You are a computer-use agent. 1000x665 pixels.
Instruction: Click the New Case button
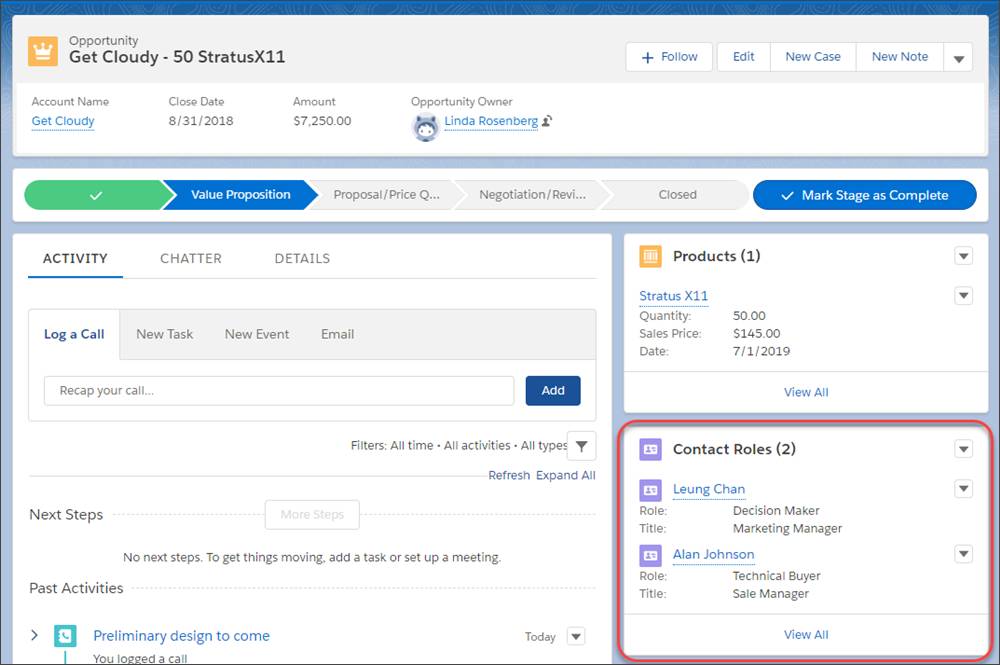[x=813, y=57]
